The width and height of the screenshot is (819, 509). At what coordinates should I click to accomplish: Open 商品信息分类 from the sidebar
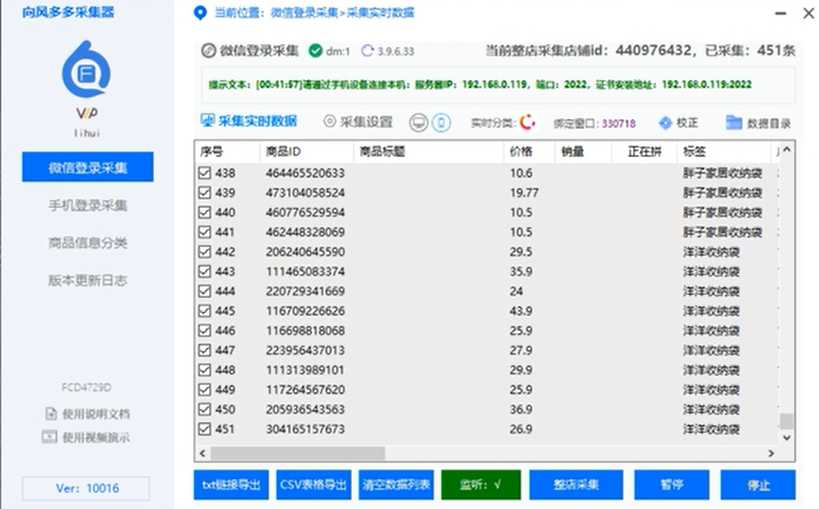88,243
